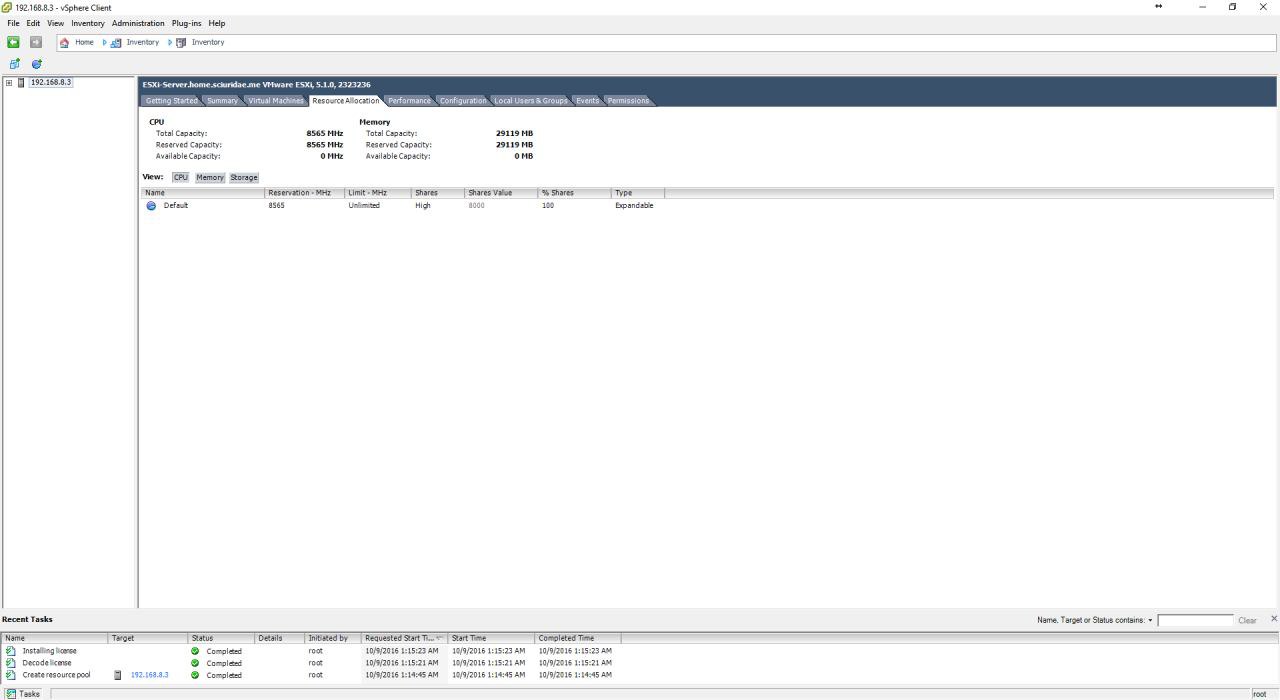Viewport: 1280px width, 700px height.
Task: Click the Home breadcrumb link
Action: tap(84, 42)
